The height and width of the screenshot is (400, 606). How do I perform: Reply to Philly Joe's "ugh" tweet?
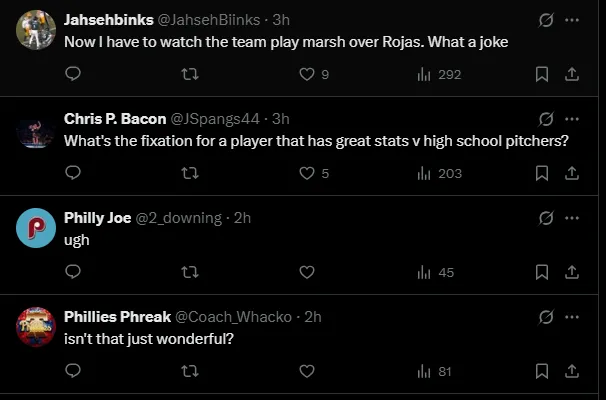(x=73, y=272)
